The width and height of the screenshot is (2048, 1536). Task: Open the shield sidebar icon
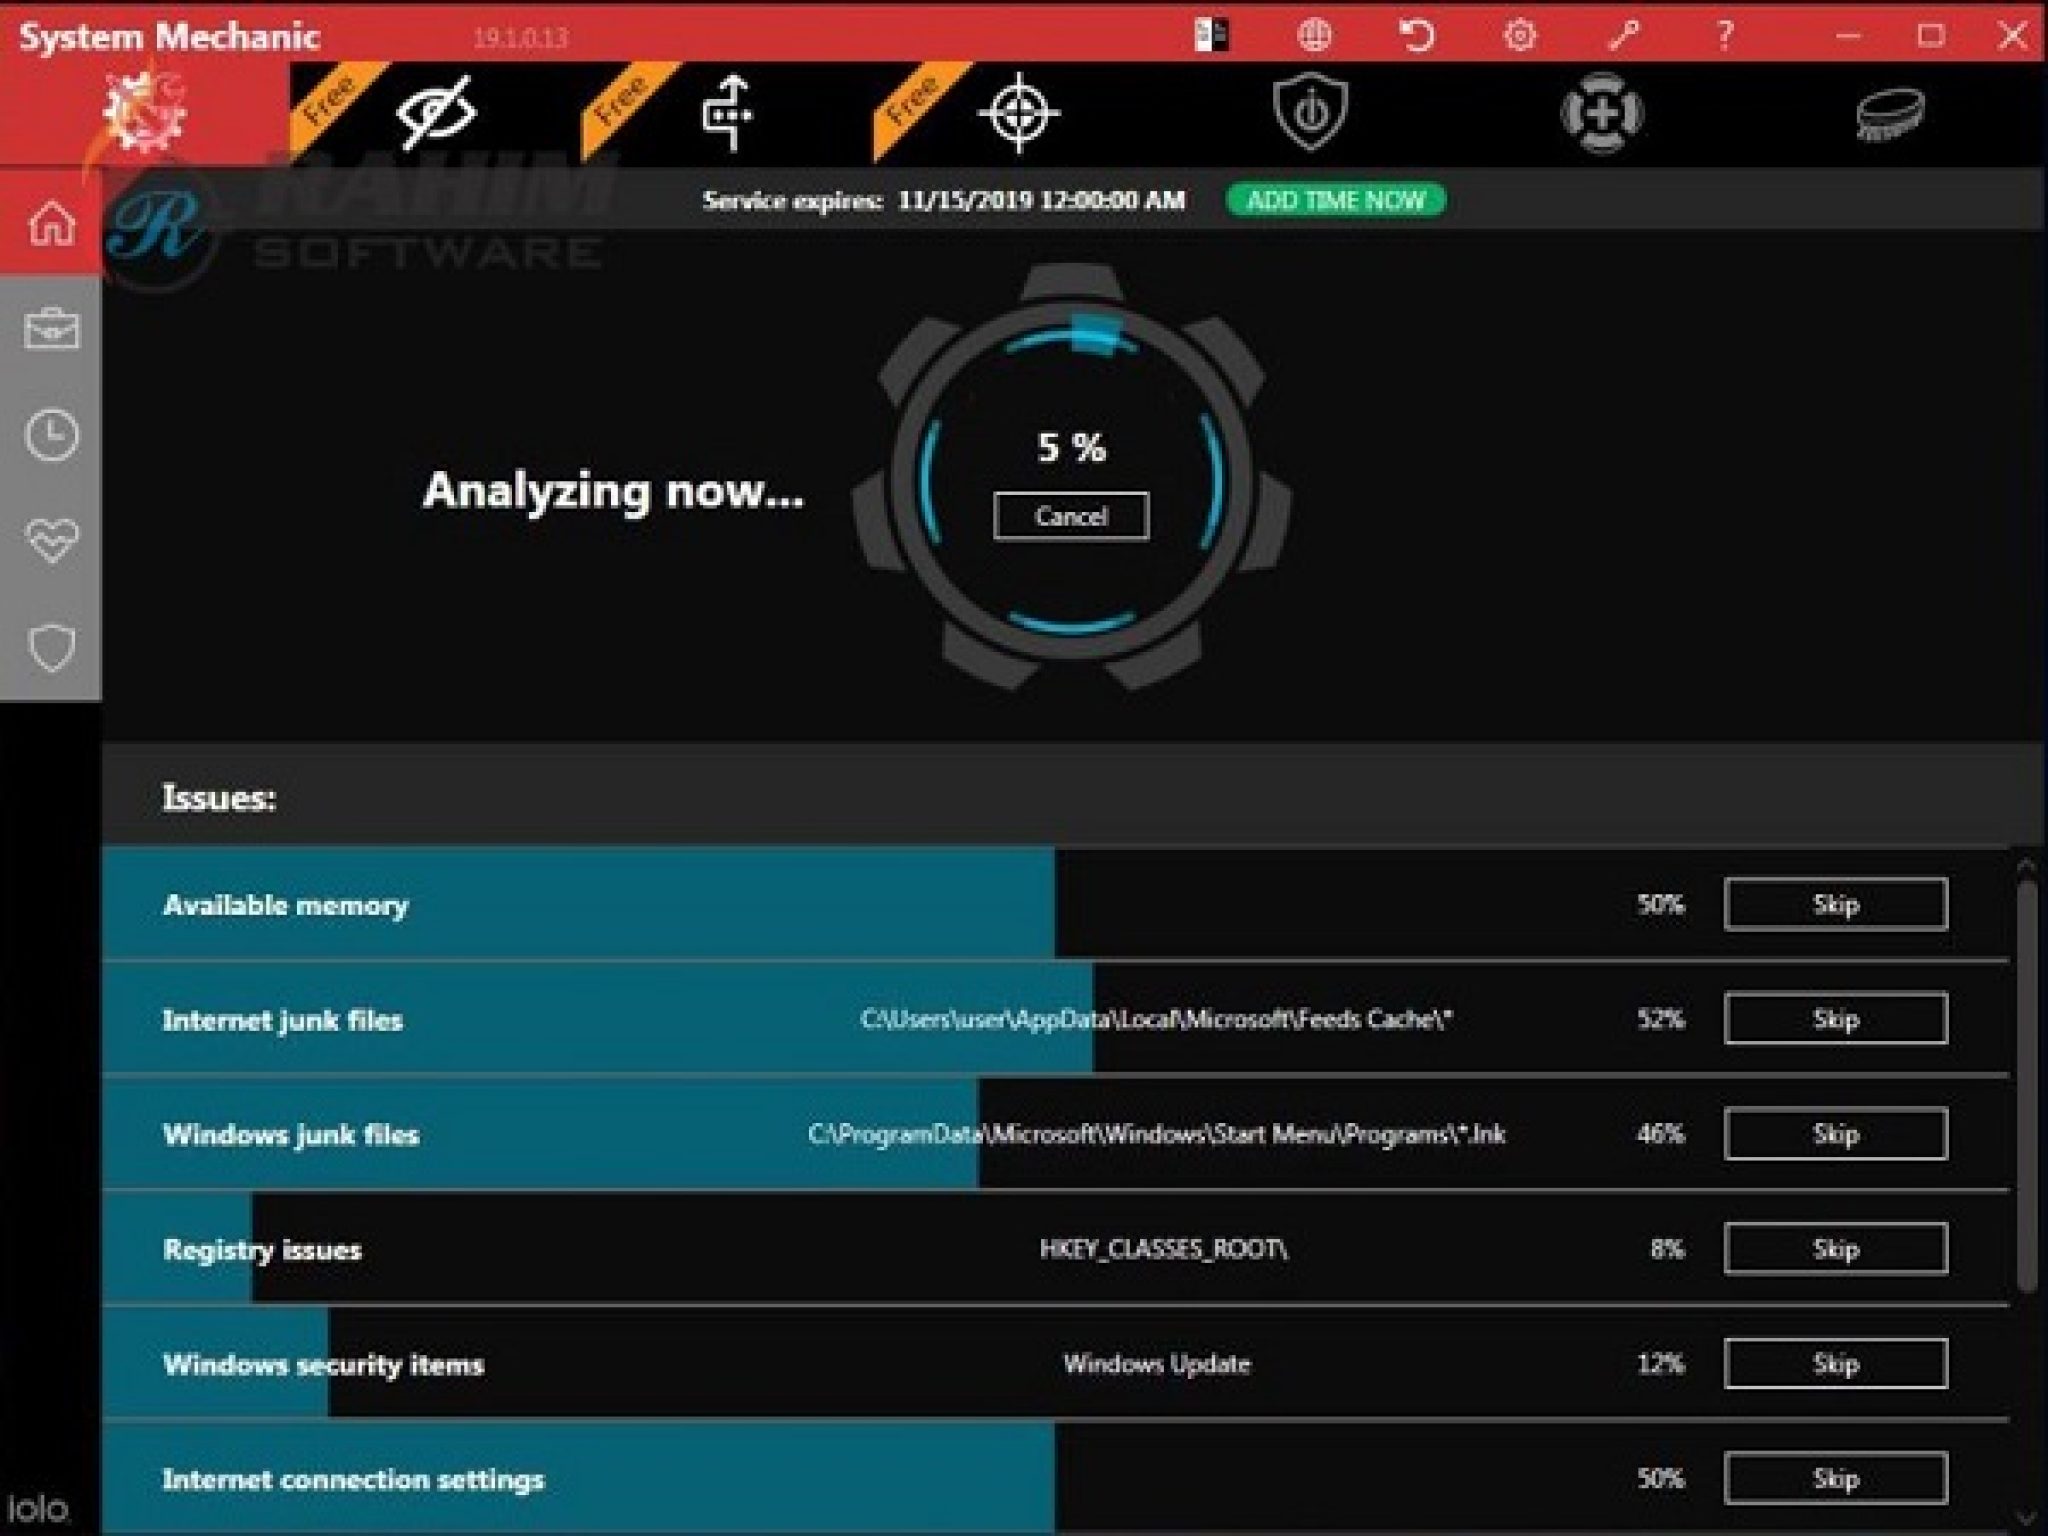(x=51, y=648)
